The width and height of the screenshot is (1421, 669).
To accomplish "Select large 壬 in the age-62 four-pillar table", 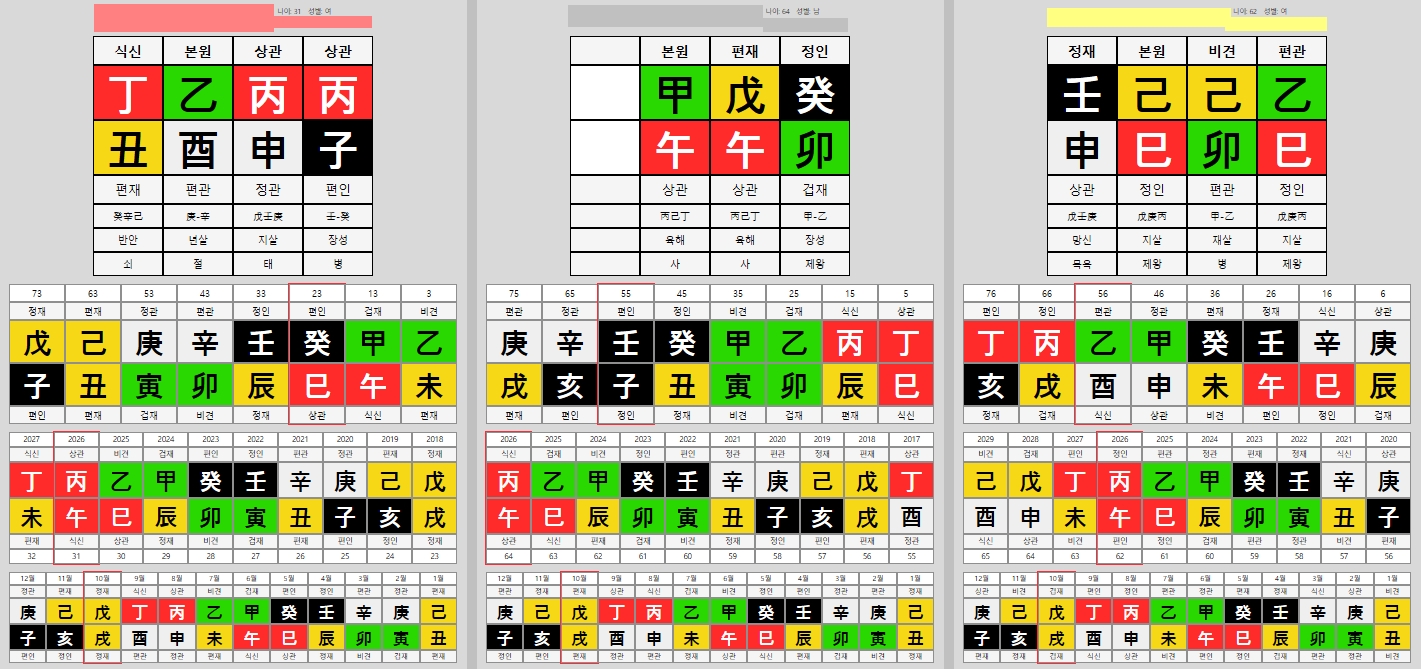I will [x=1082, y=93].
